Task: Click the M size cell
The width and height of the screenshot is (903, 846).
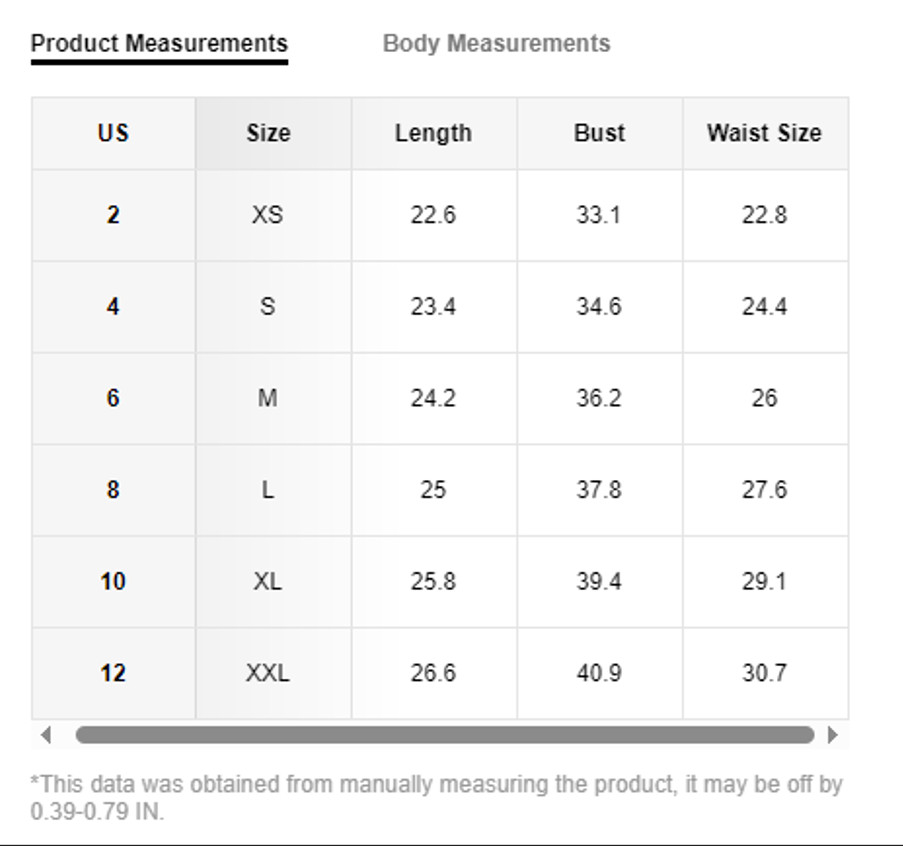Action: tap(268, 398)
